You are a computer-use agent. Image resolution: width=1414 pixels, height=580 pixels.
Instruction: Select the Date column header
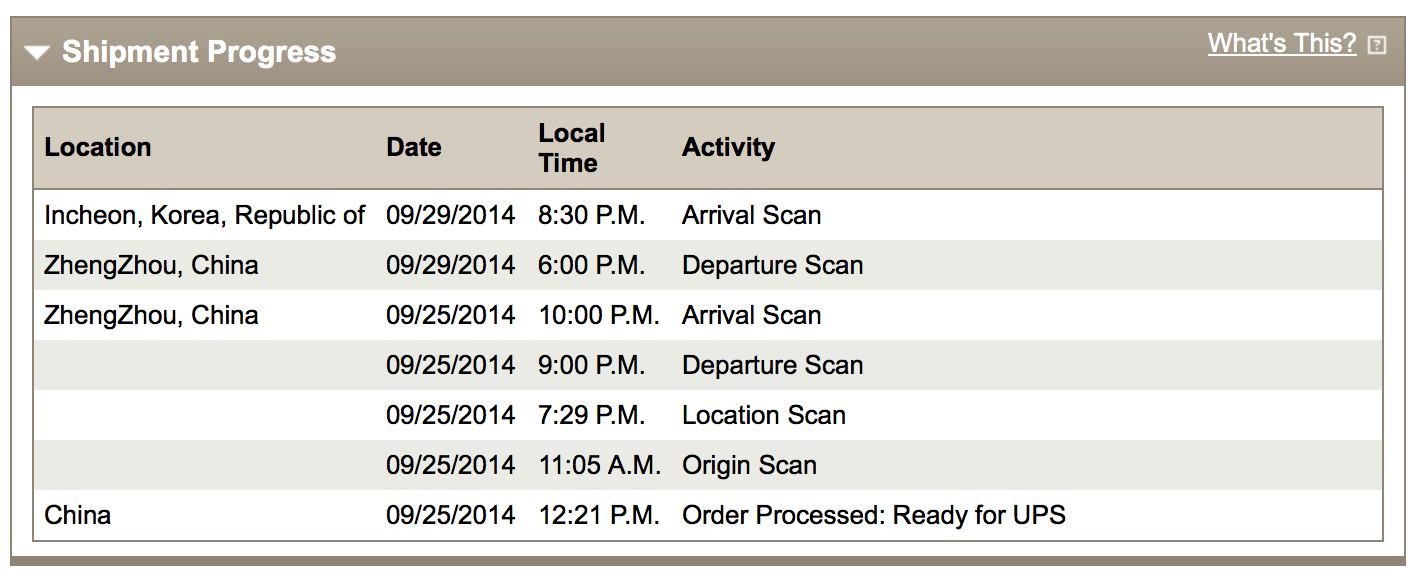click(x=414, y=147)
